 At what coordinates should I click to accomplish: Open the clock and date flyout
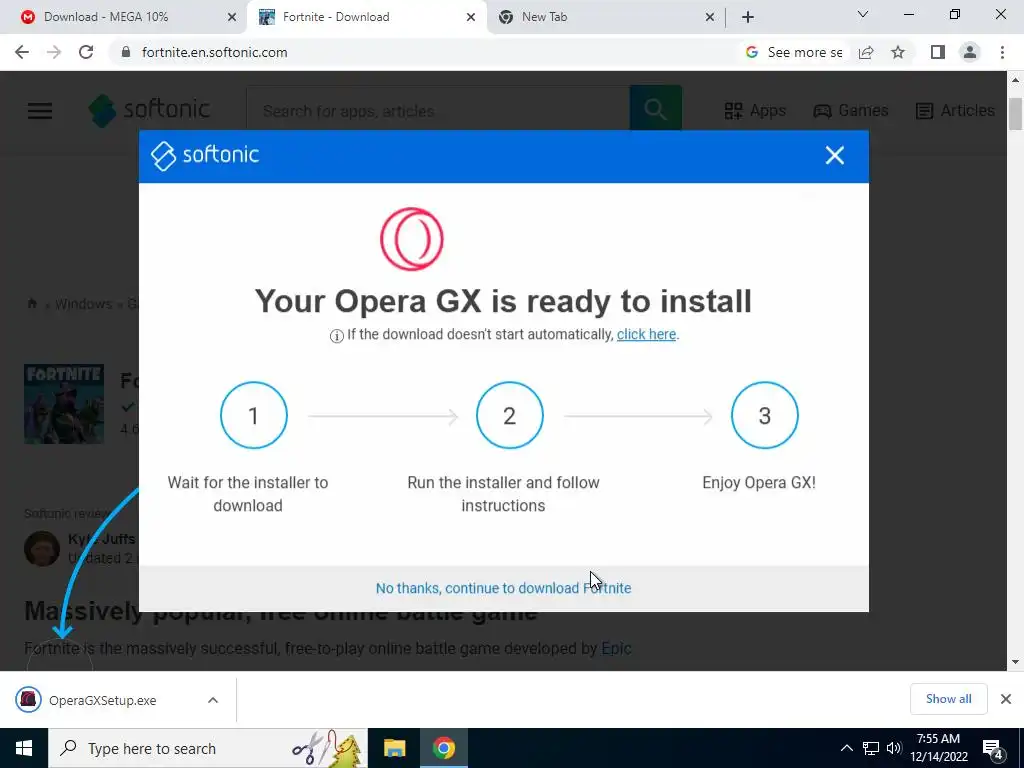(x=938, y=748)
